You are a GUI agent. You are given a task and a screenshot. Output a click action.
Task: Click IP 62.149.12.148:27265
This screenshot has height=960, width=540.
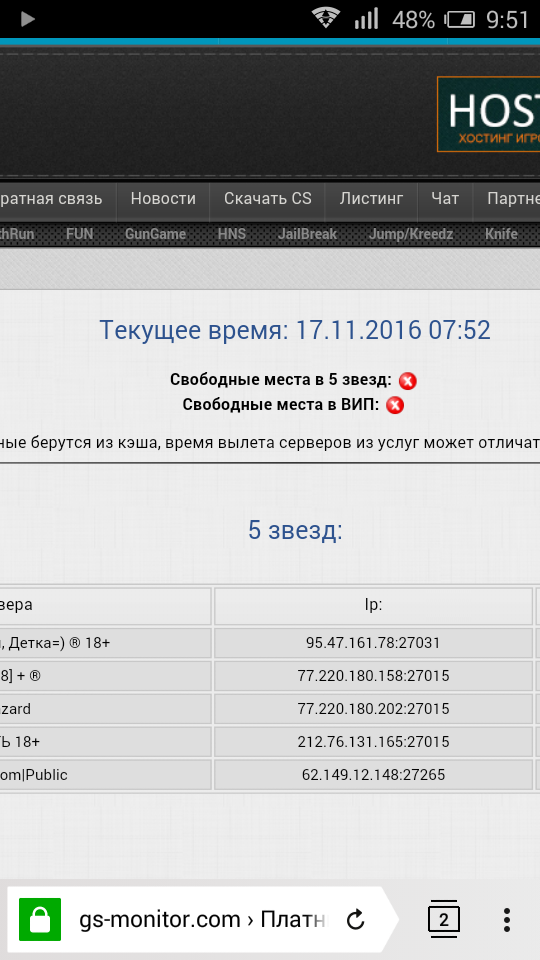pos(373,775)
